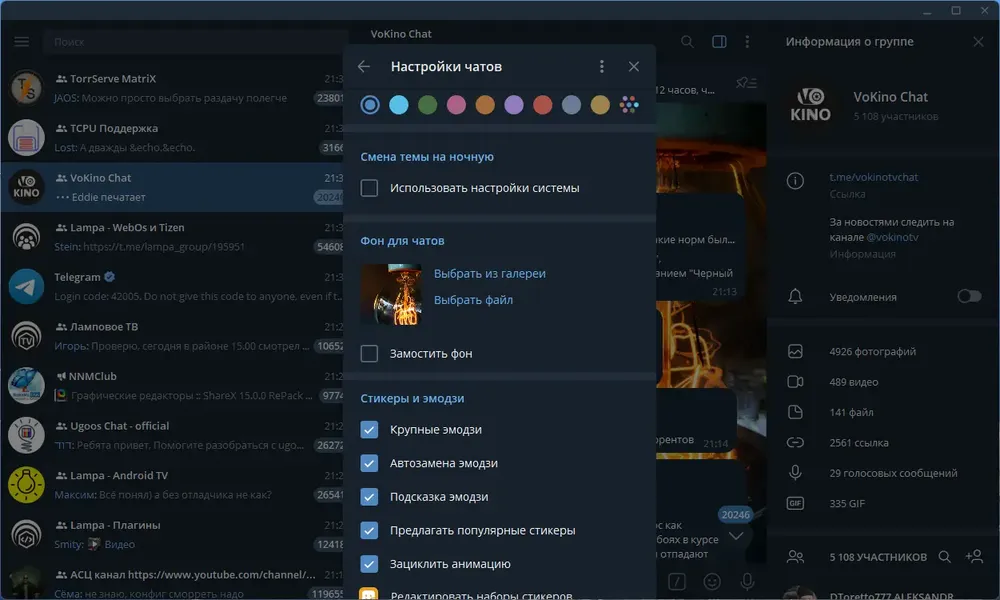The image size is (1000, 600).
Task: Open custom multicolor accent picker
Action: point(629,105)
